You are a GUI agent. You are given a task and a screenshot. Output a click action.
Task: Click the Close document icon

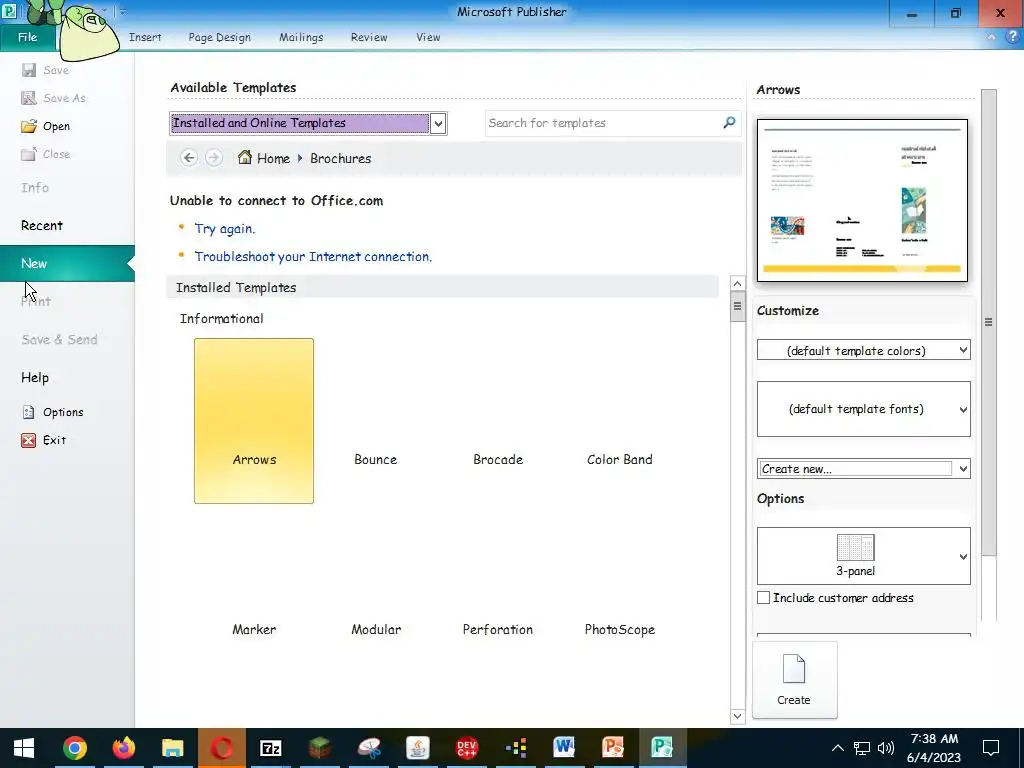pos(29,154)
